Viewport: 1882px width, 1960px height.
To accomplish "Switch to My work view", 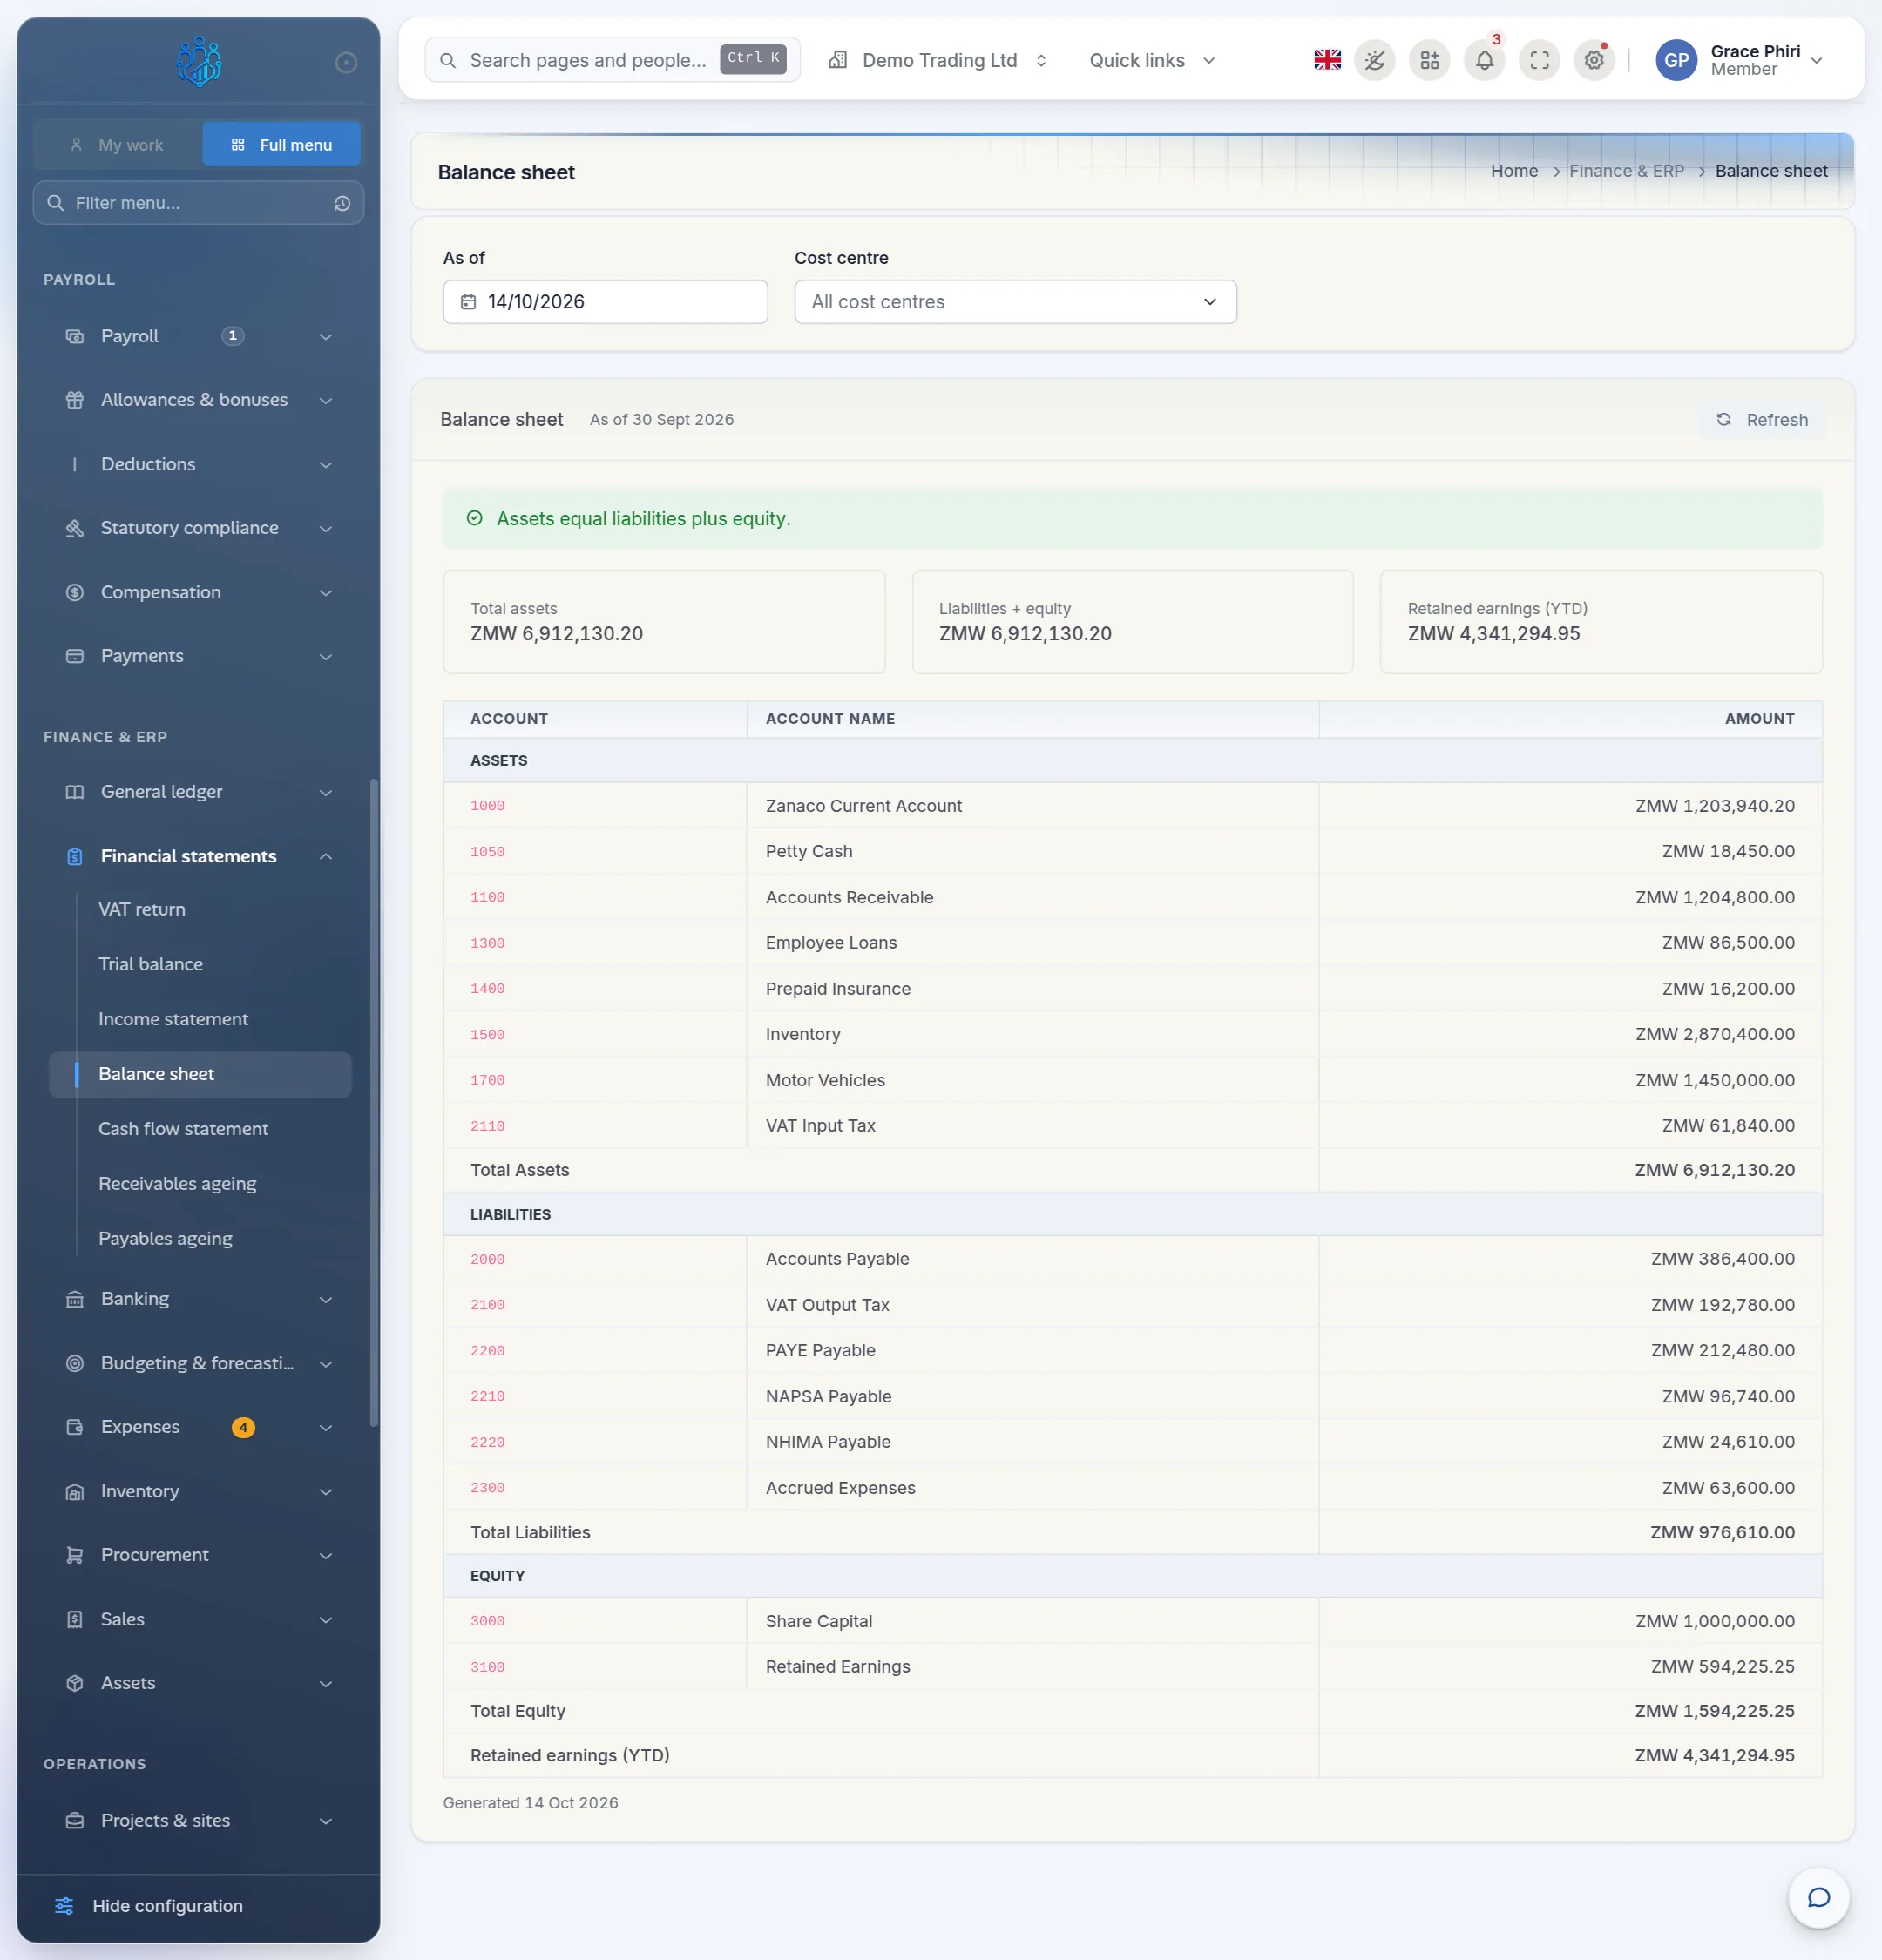I will tap(118, 145).
